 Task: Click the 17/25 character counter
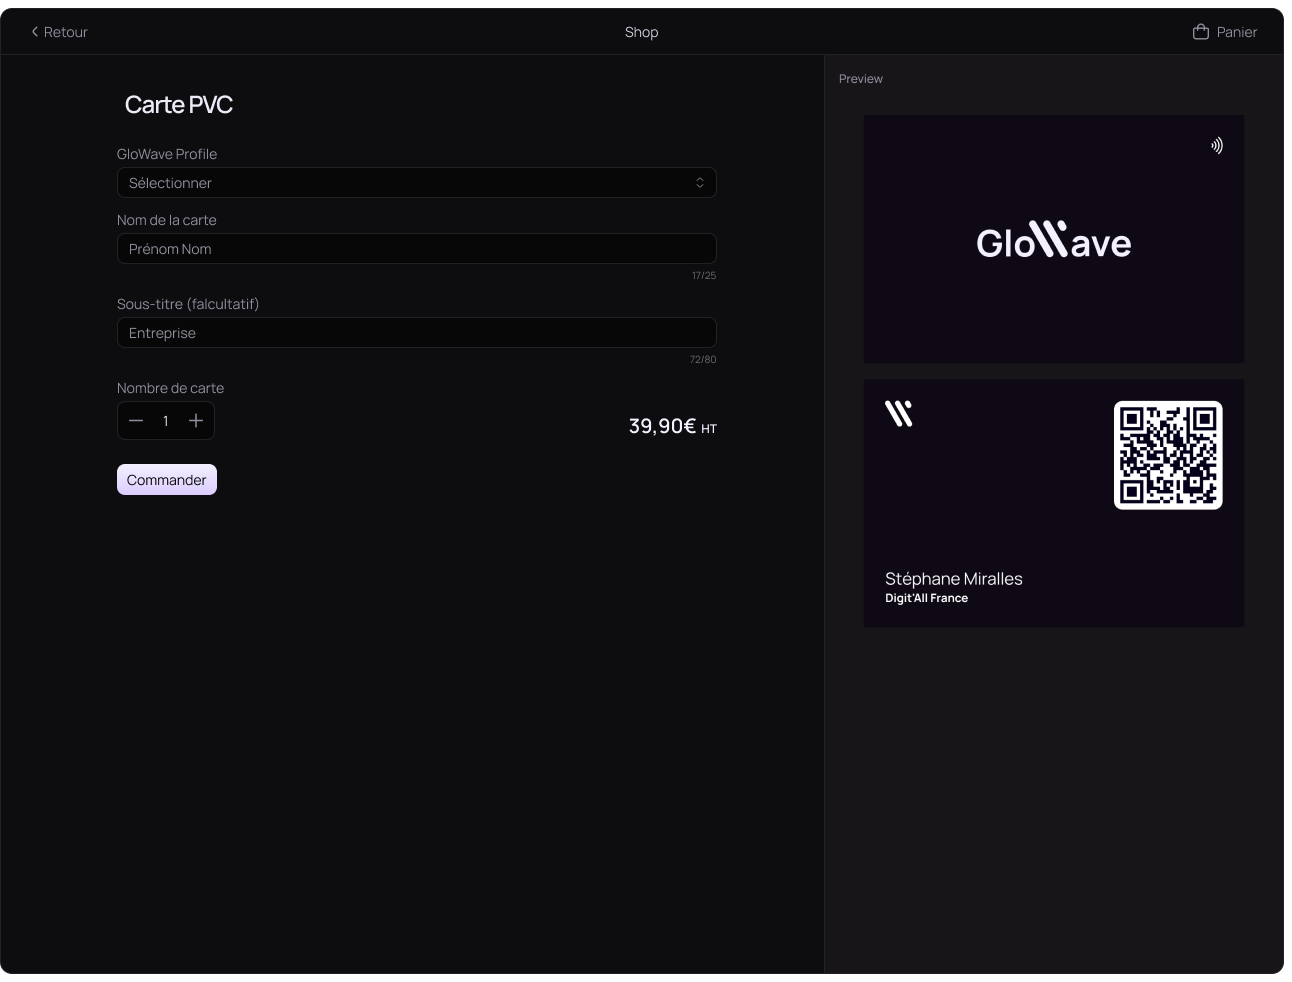704,275
